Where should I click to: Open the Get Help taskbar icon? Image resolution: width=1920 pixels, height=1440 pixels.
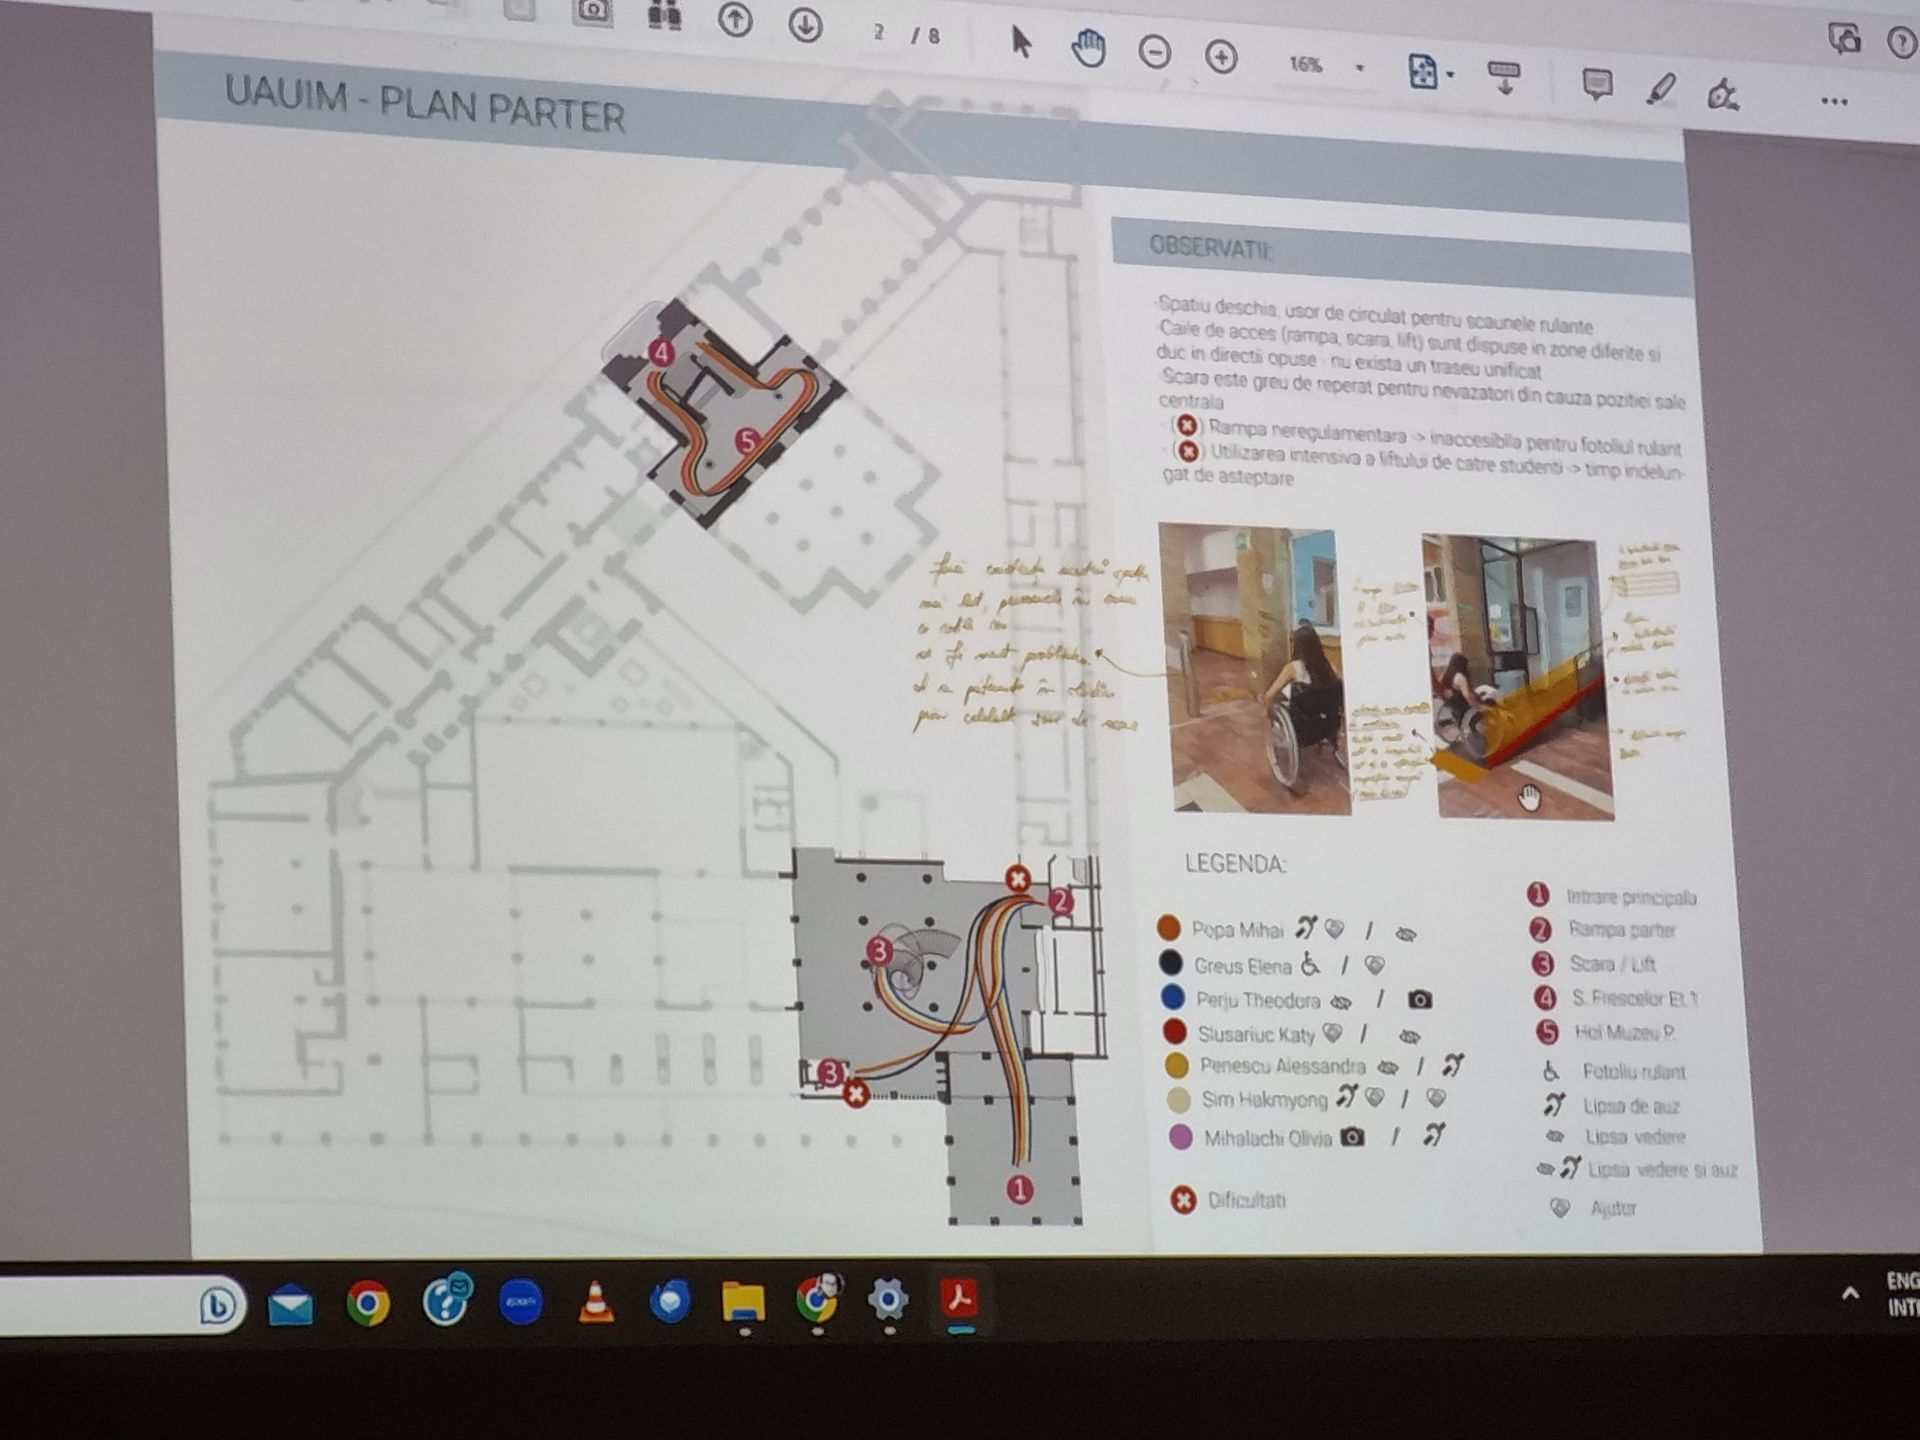click(446, 1301)
